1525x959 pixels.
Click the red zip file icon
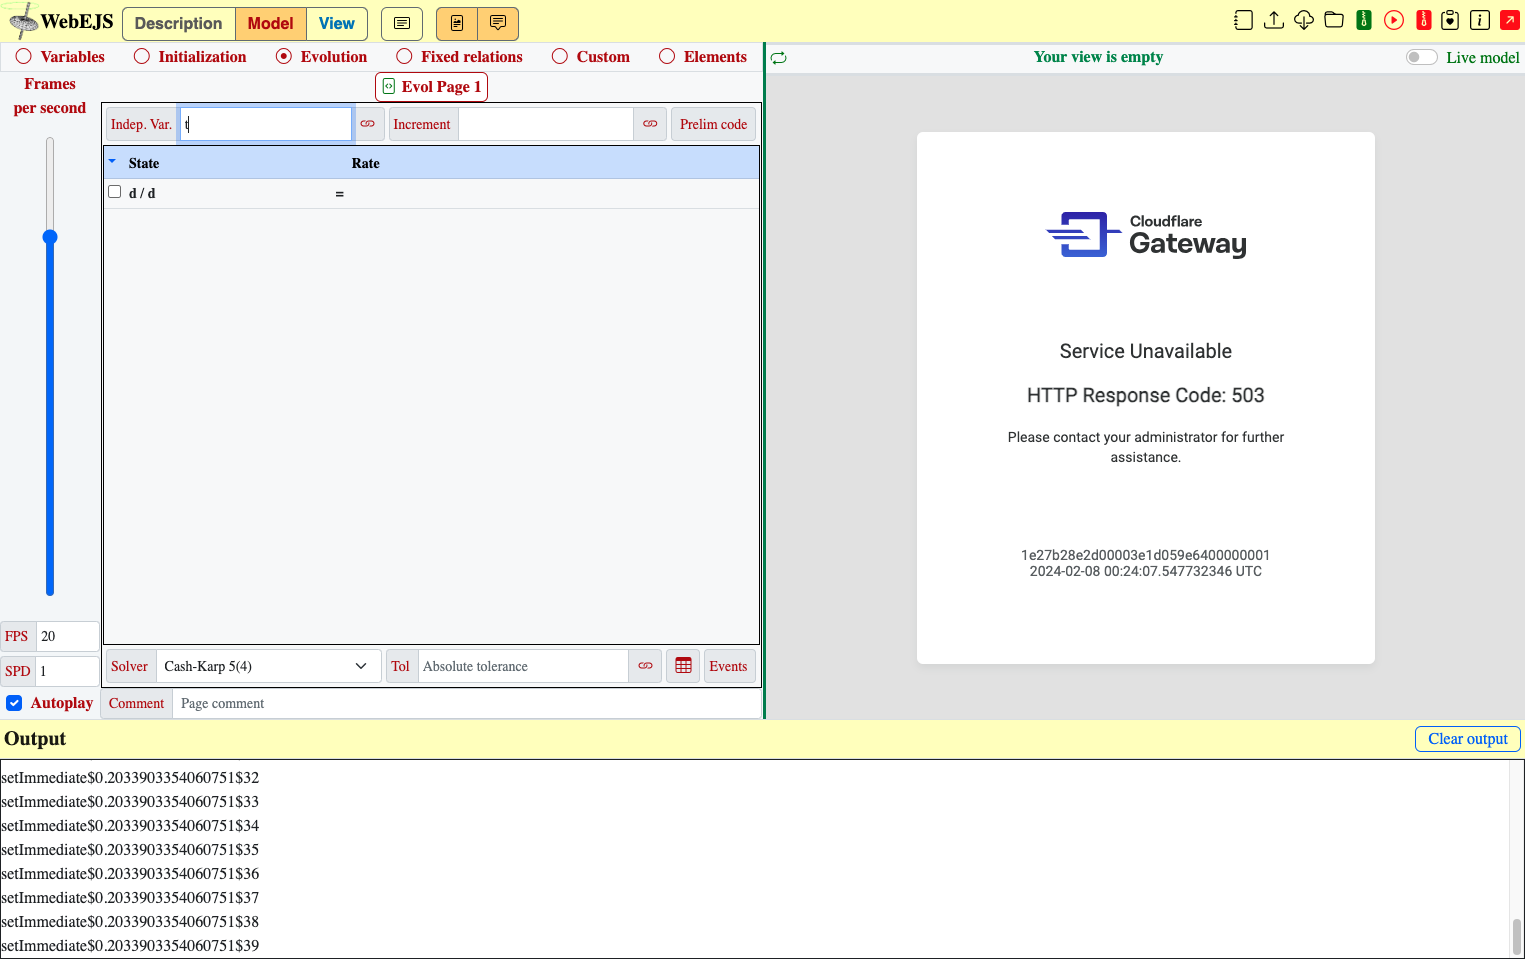tap(1424, 20)
